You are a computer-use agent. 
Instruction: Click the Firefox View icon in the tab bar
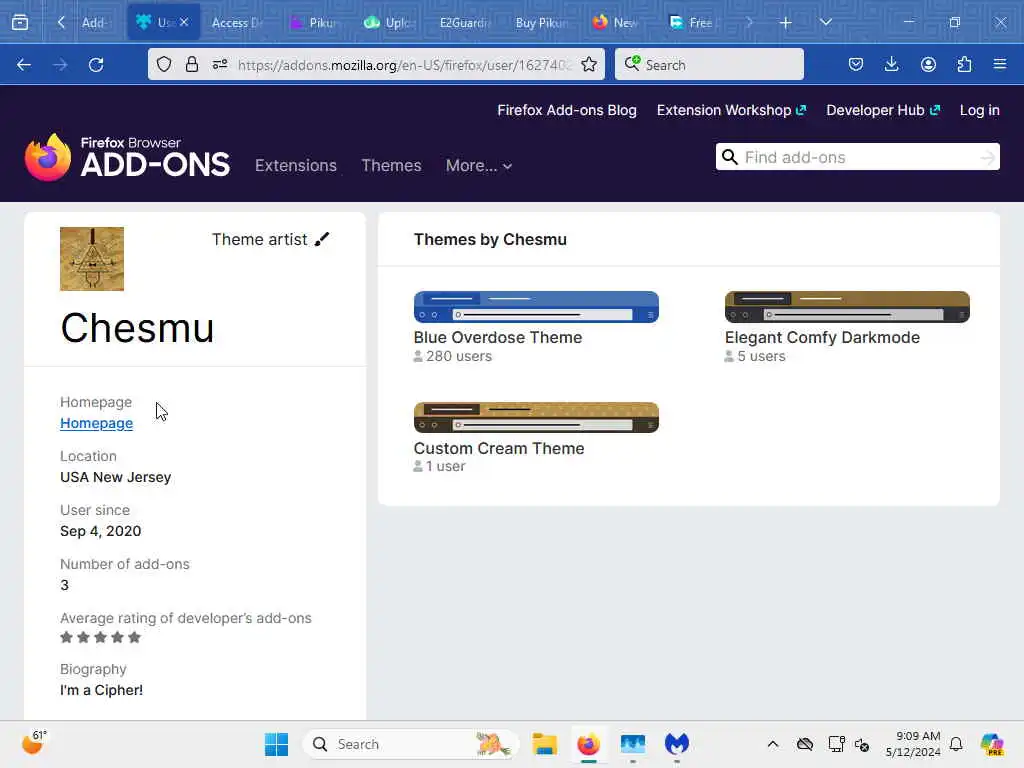pyautogui.click(x=20, y=22)
